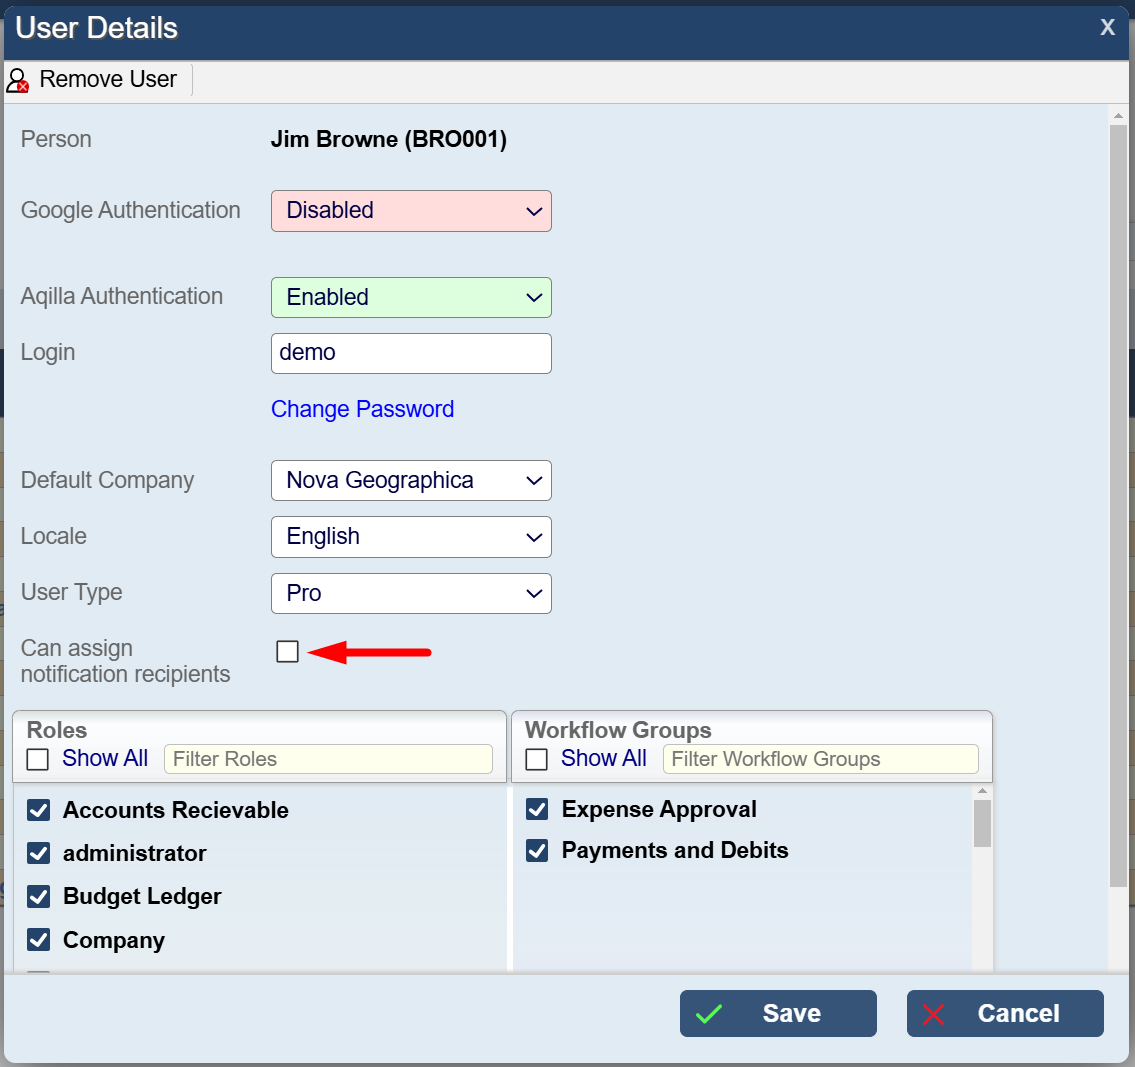Uncheck Expense Approval workflow group
The width and height of the screenshot is (1135, 1067).
537,809
